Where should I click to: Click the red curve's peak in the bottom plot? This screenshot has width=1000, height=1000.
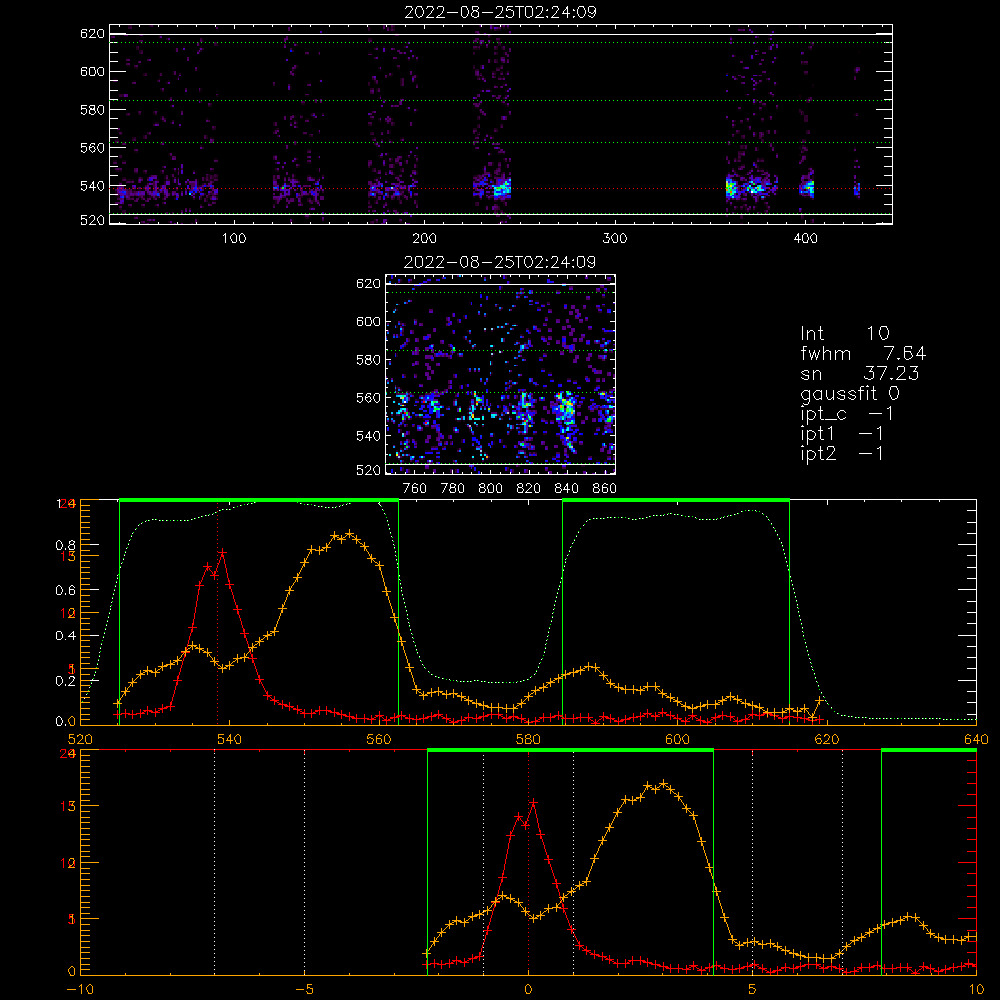point(533,803)
